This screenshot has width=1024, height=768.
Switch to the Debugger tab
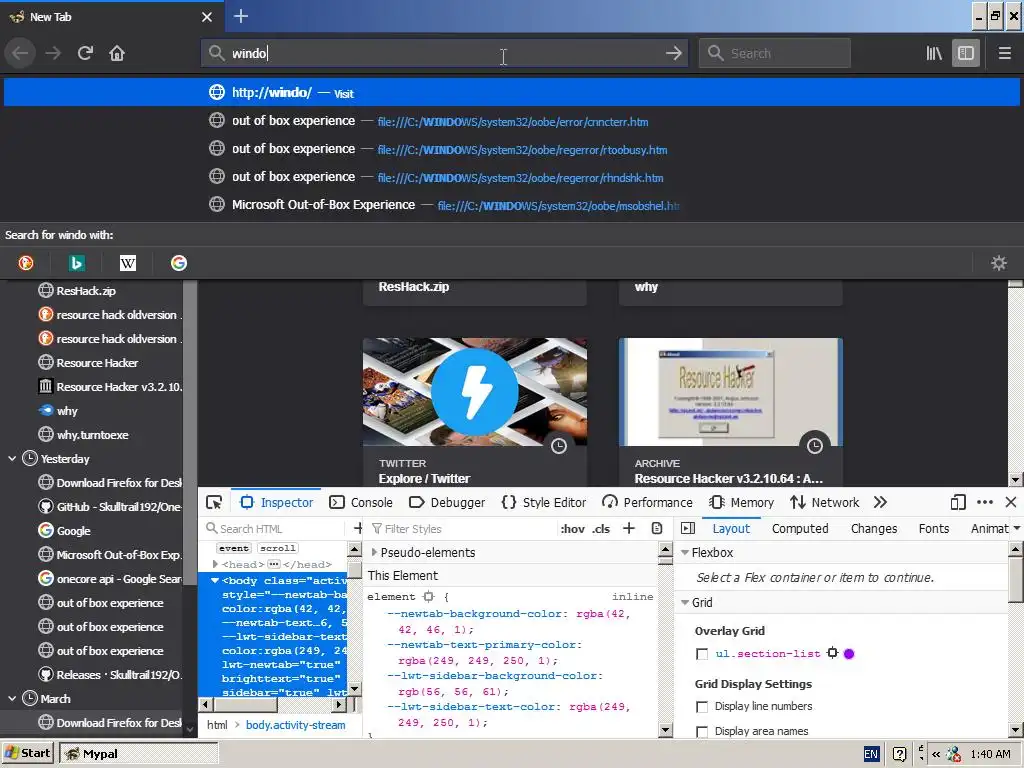click(447, 502)
